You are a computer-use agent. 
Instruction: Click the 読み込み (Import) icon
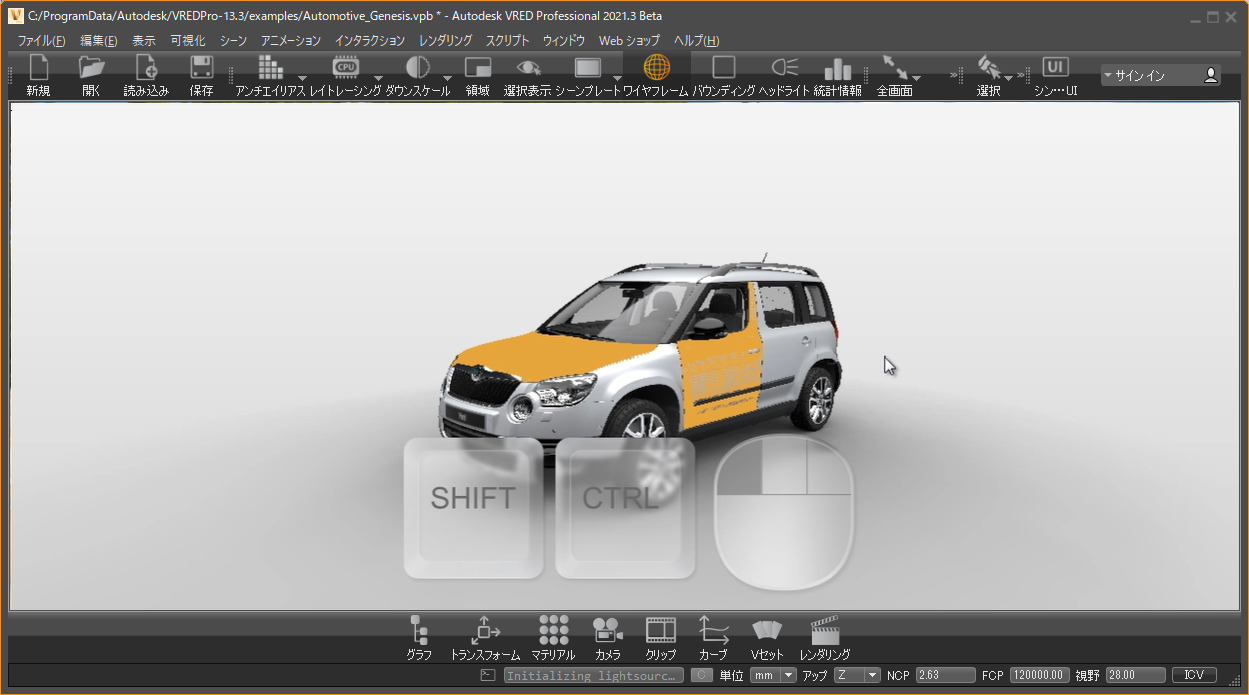click(147, 68)
